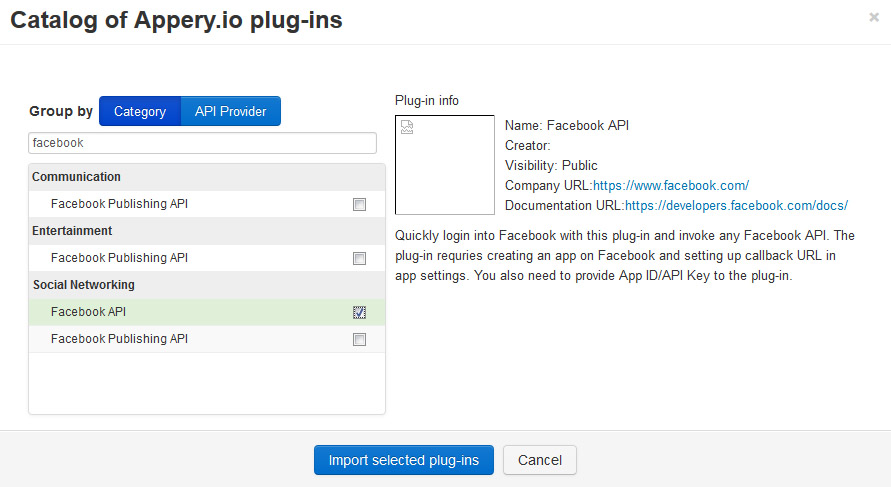
Task: Close the plug-in catalog dialog with X
Action: 874,17
